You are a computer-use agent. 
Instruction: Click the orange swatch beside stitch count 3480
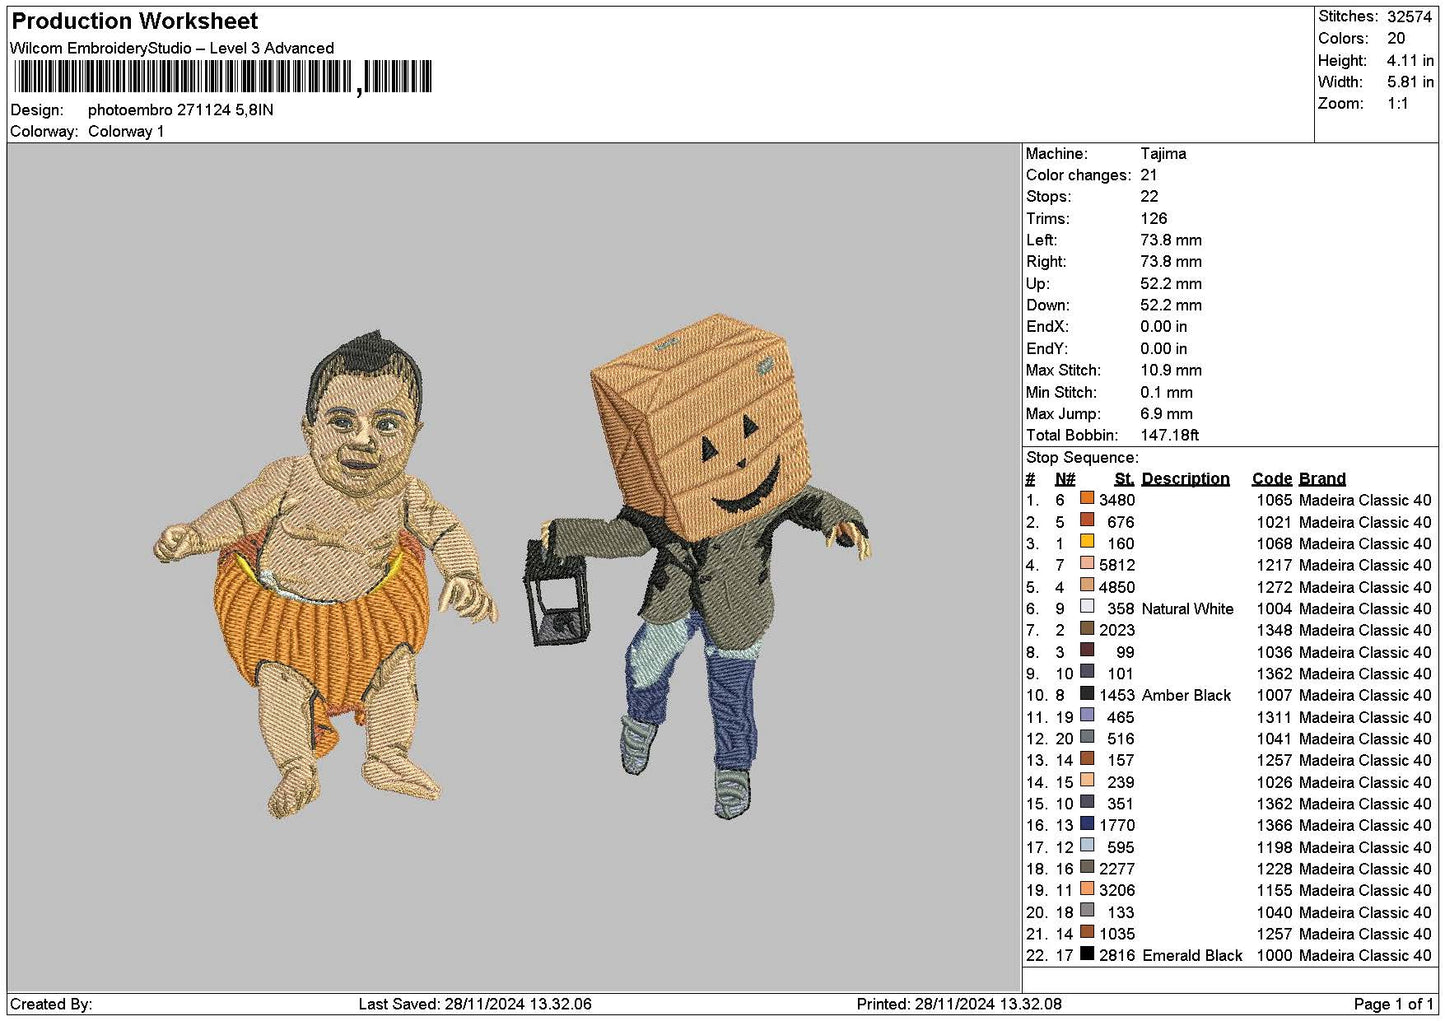[1086, 498]
